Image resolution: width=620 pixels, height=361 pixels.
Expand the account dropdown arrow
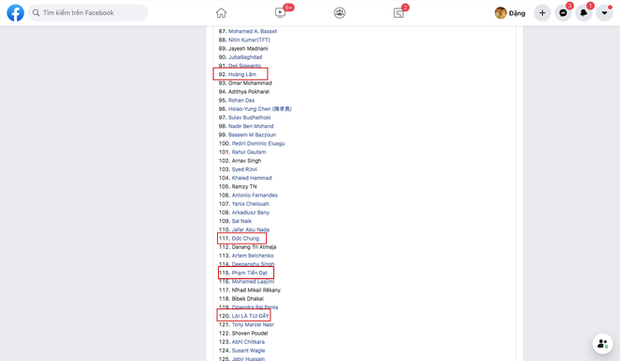click(x=604, y=13)
